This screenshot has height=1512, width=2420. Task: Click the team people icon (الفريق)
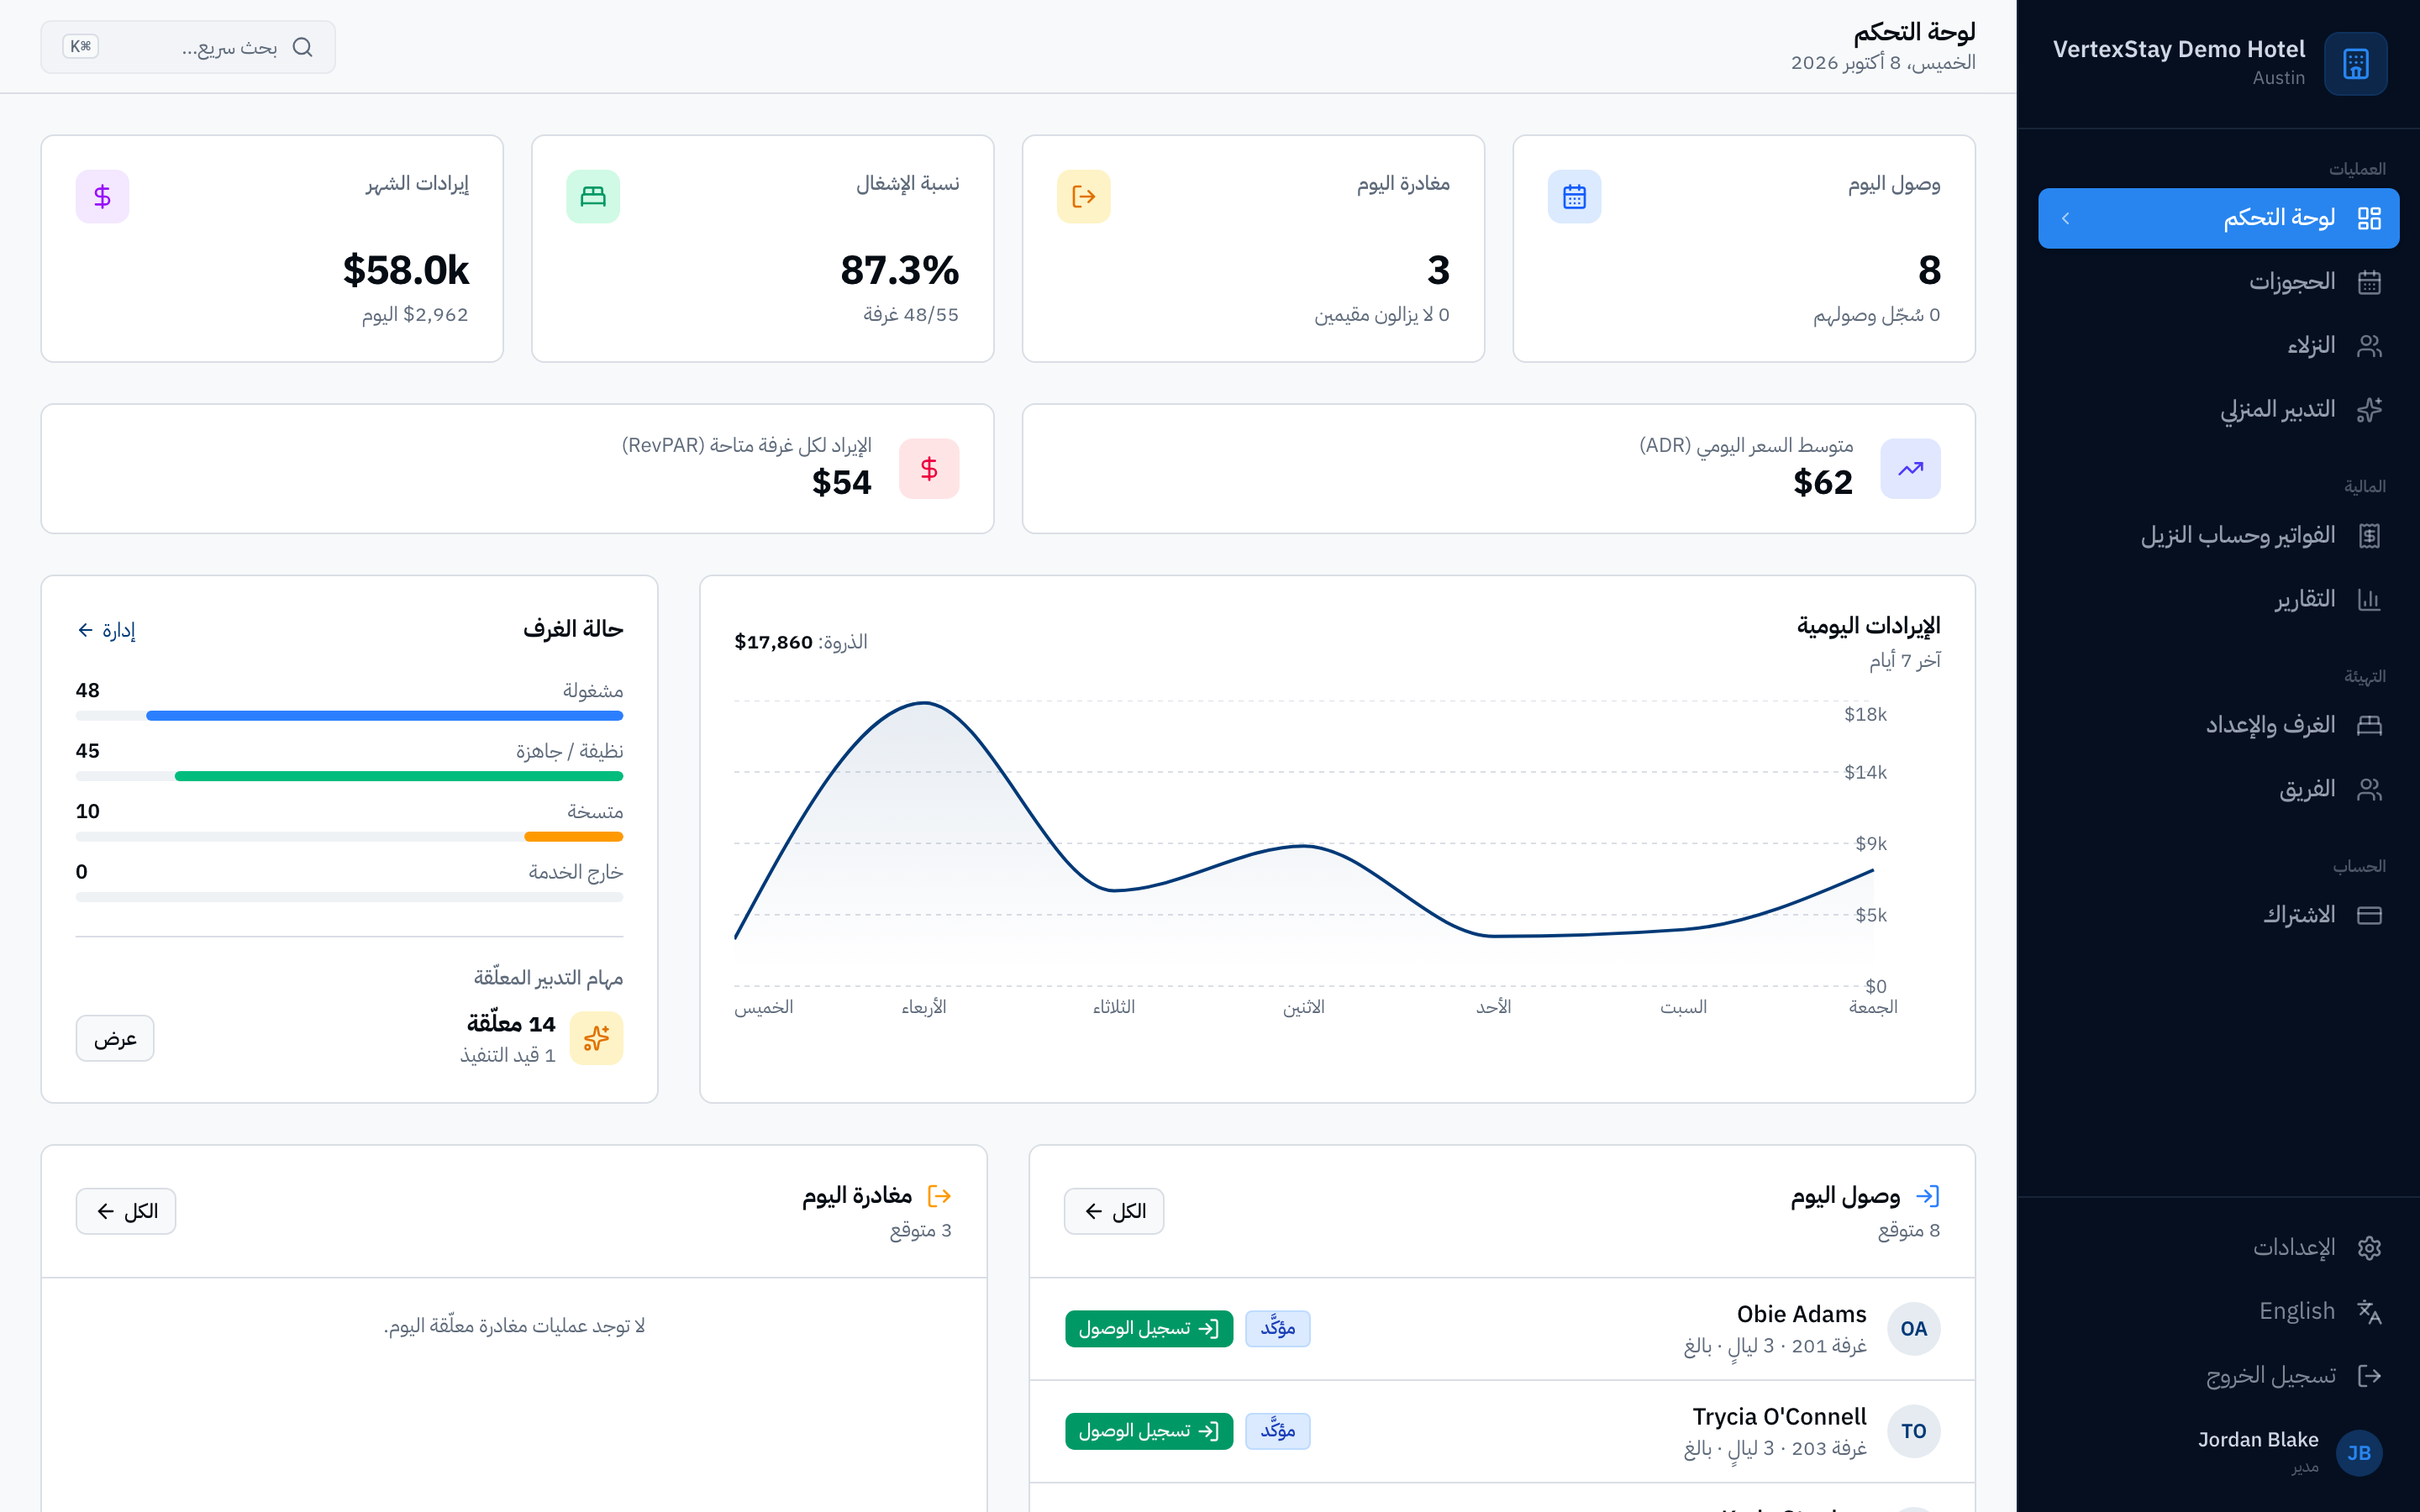[2369, 790]
